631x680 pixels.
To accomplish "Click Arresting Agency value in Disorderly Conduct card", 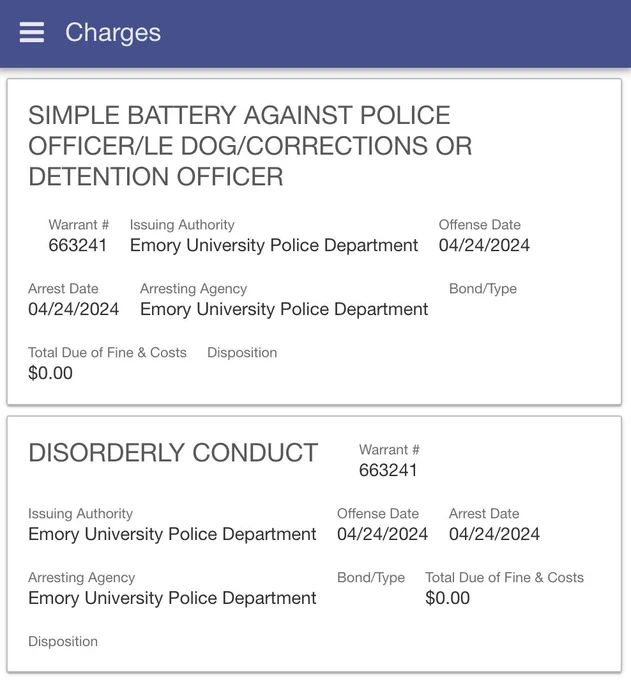I will click(x=172, y=598).
